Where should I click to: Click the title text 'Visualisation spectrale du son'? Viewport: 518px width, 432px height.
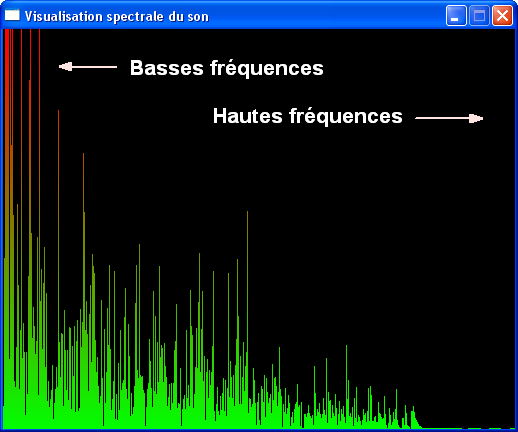[x=117, y=17]
